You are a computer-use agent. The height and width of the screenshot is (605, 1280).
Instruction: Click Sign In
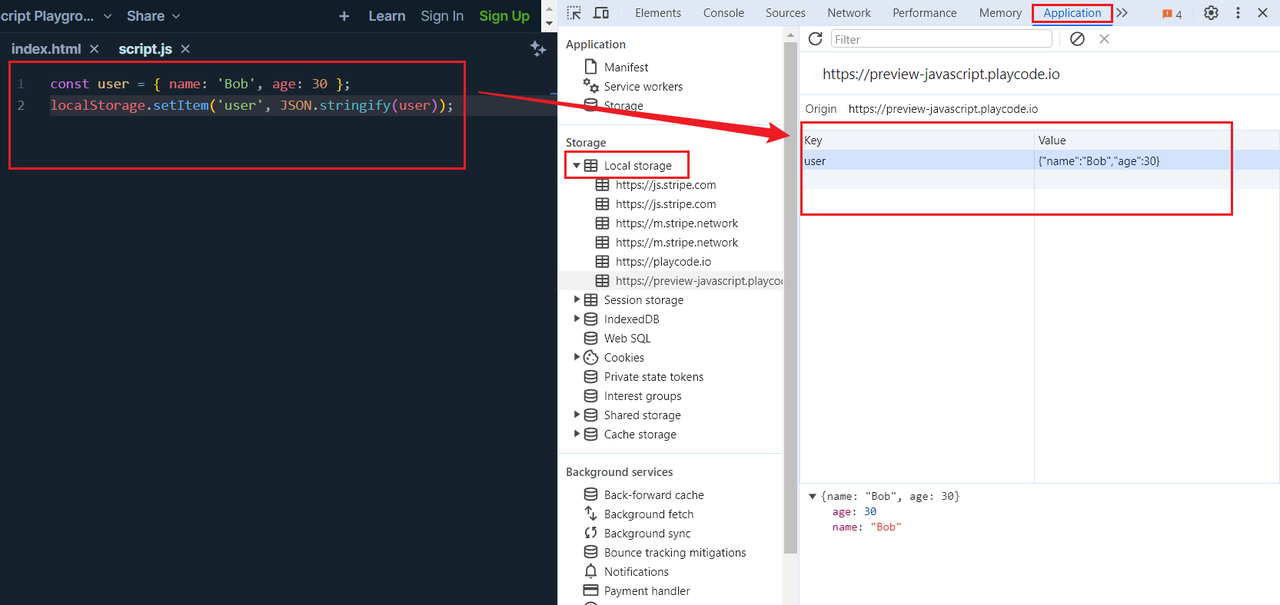(442, 16)
